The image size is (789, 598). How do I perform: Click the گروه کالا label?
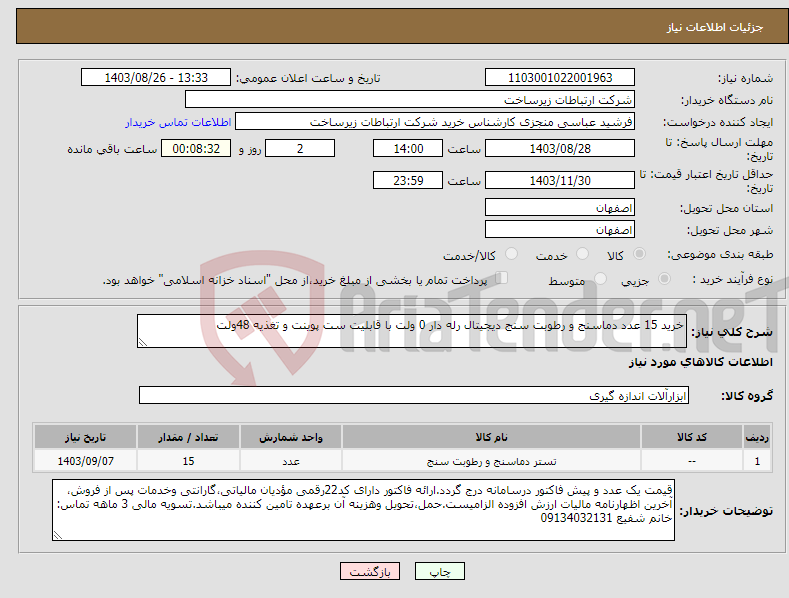pyautogui.click(x=747, y=396)
